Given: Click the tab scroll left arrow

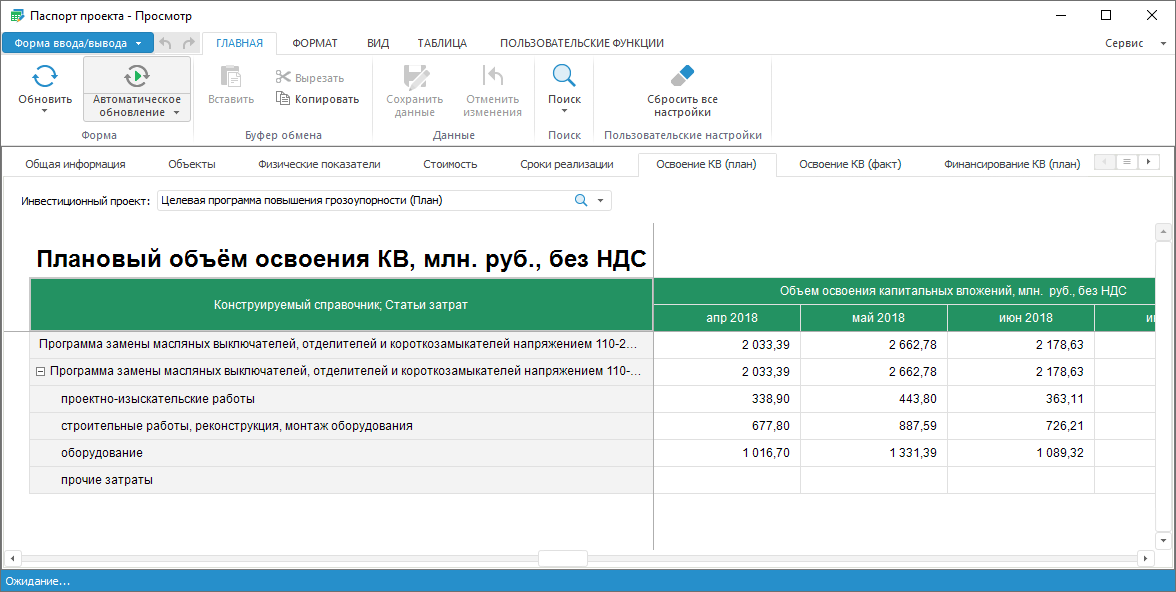Looking at the screenshot, I should (1105, 161).
